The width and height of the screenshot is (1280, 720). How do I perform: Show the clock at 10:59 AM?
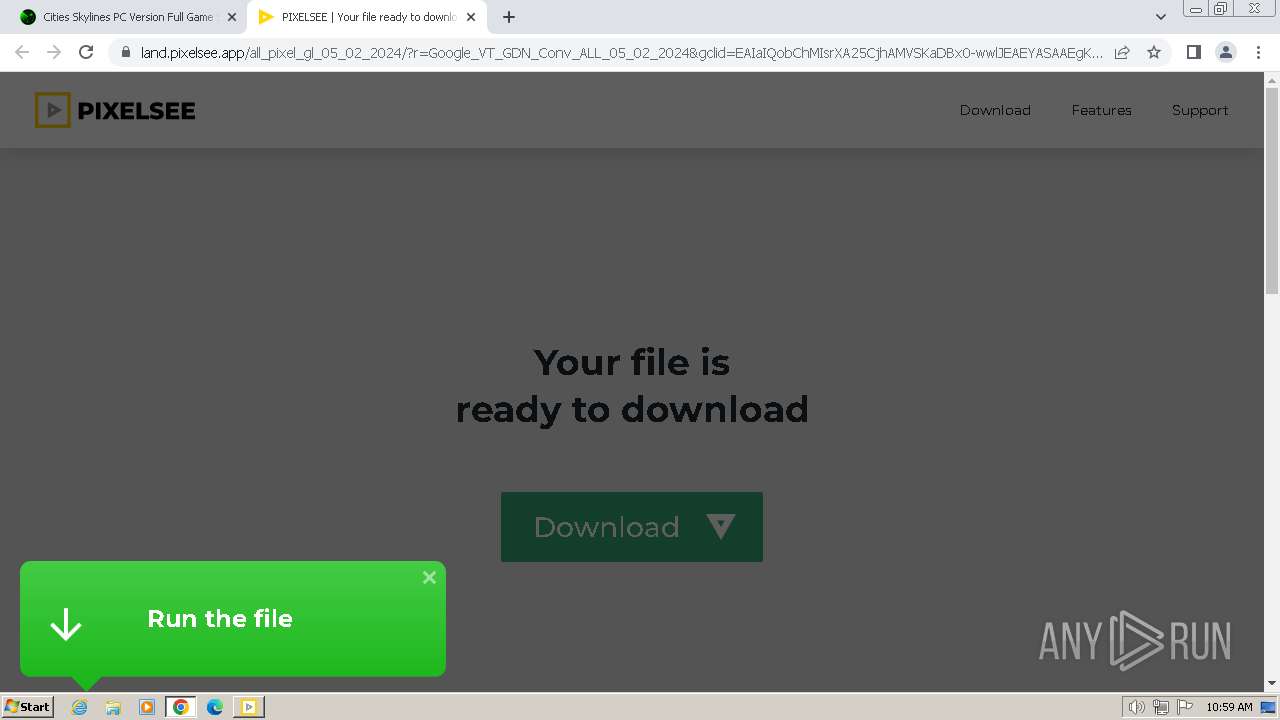point(1229,707)
